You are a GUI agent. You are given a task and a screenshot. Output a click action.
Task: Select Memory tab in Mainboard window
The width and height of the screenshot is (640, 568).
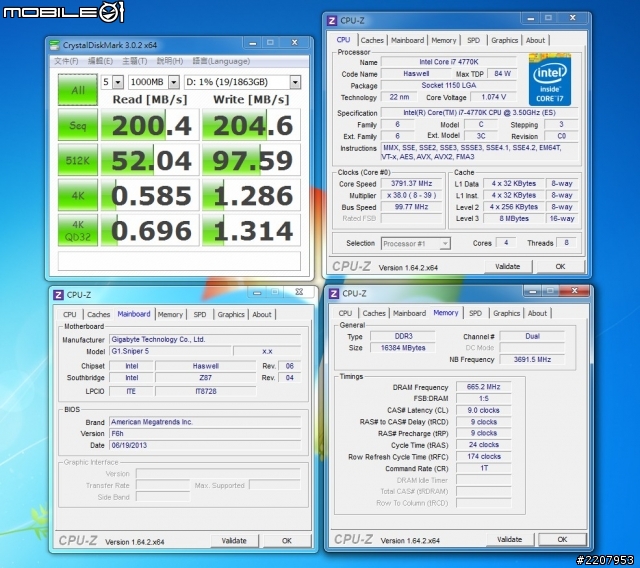(x=170, y=315)
